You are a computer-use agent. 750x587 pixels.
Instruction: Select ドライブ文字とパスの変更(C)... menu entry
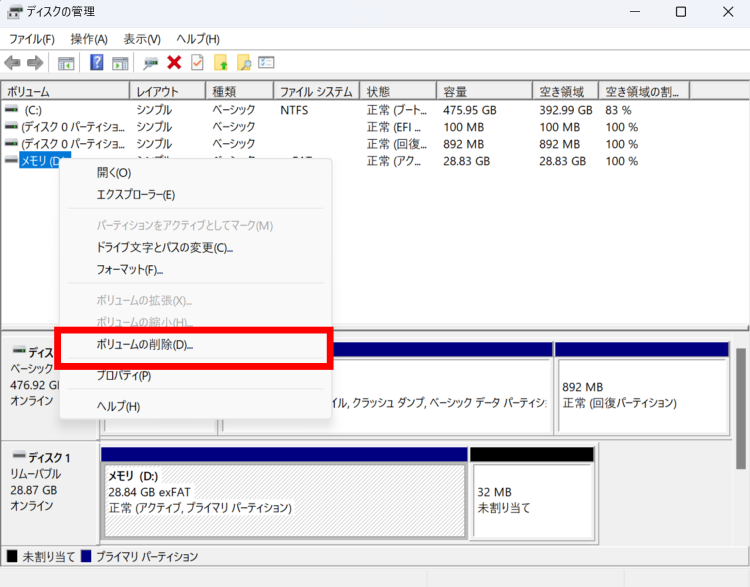coord(164,247)
